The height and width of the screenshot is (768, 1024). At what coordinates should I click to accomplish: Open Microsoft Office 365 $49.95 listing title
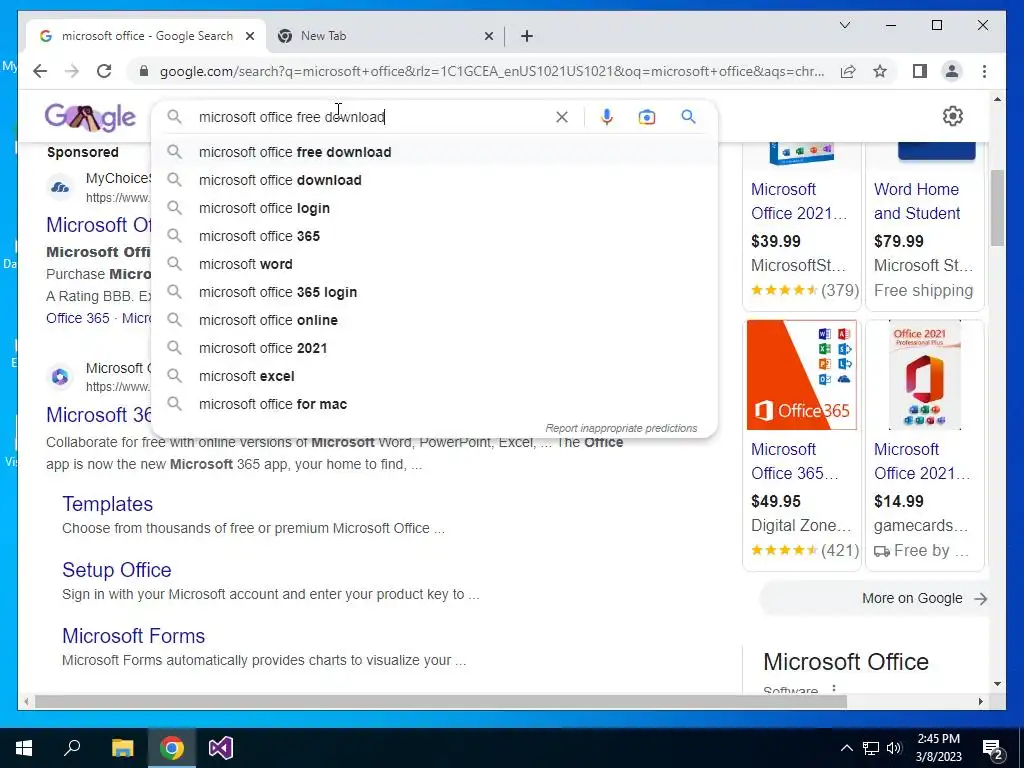click(794, 461)
